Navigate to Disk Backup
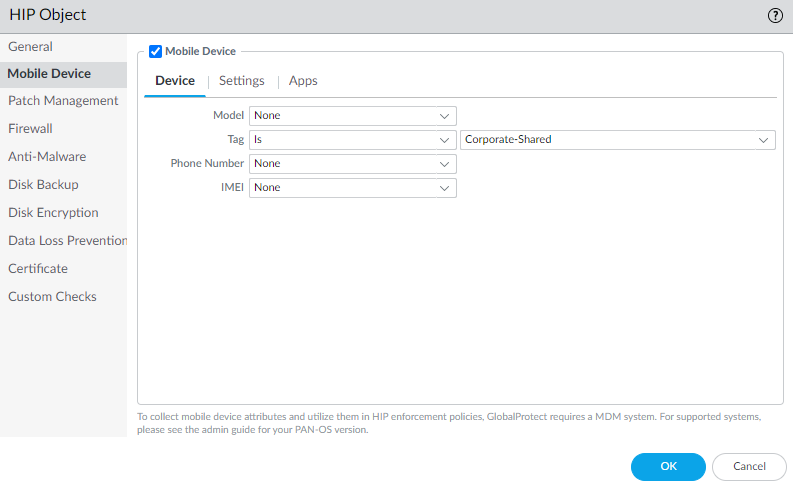The width and height of the screenshot is (793, 492). coord(43,185)
